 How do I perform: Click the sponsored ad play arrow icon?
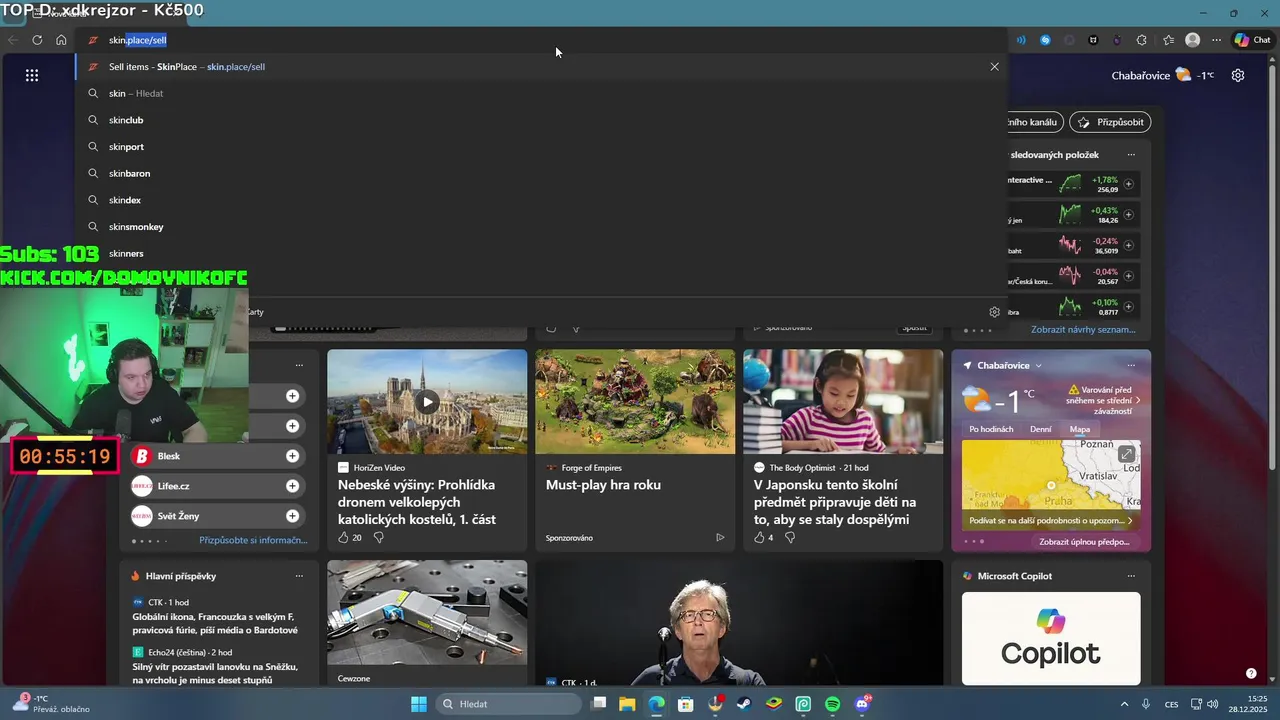point(719,538)
